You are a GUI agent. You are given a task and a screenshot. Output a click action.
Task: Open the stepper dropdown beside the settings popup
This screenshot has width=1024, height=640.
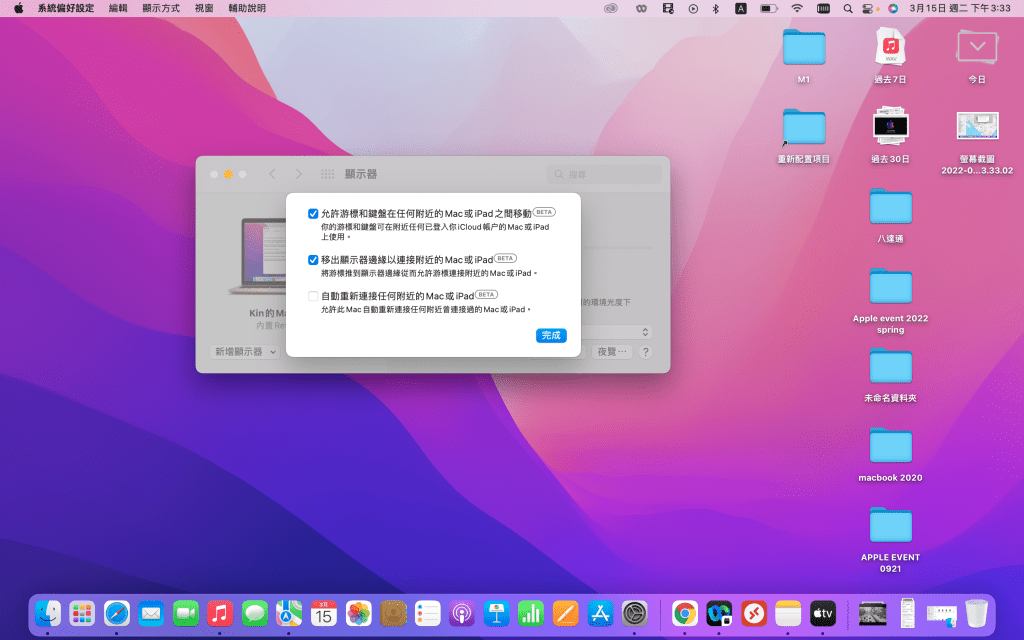pos(644,332)
